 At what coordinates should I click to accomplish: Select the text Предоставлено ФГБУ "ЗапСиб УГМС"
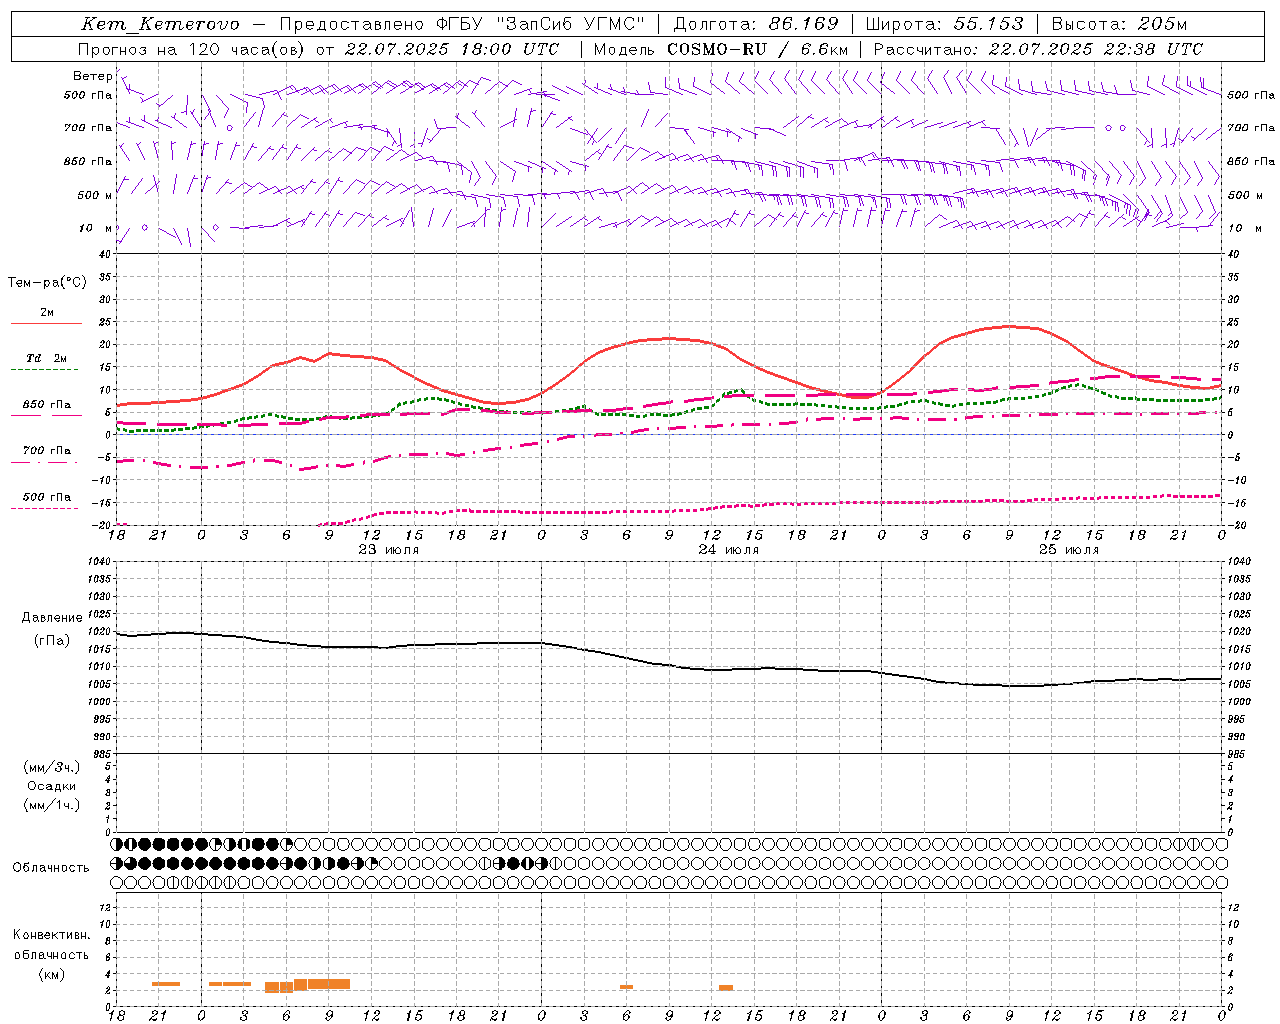click(462, 24)
